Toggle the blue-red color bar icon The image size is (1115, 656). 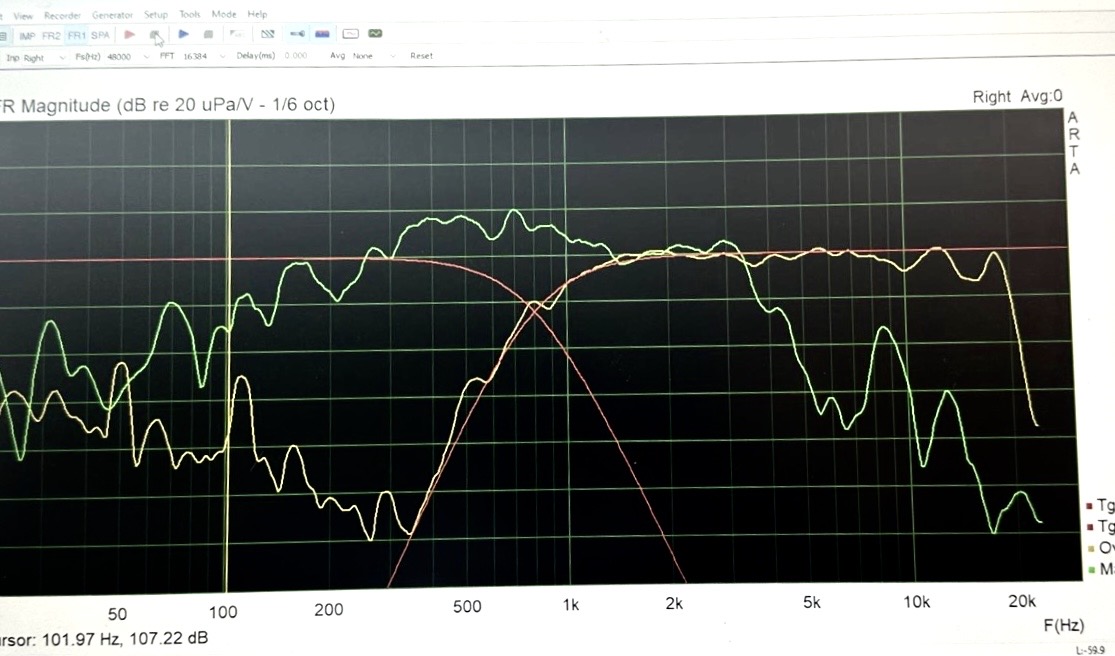click(322, 33)
